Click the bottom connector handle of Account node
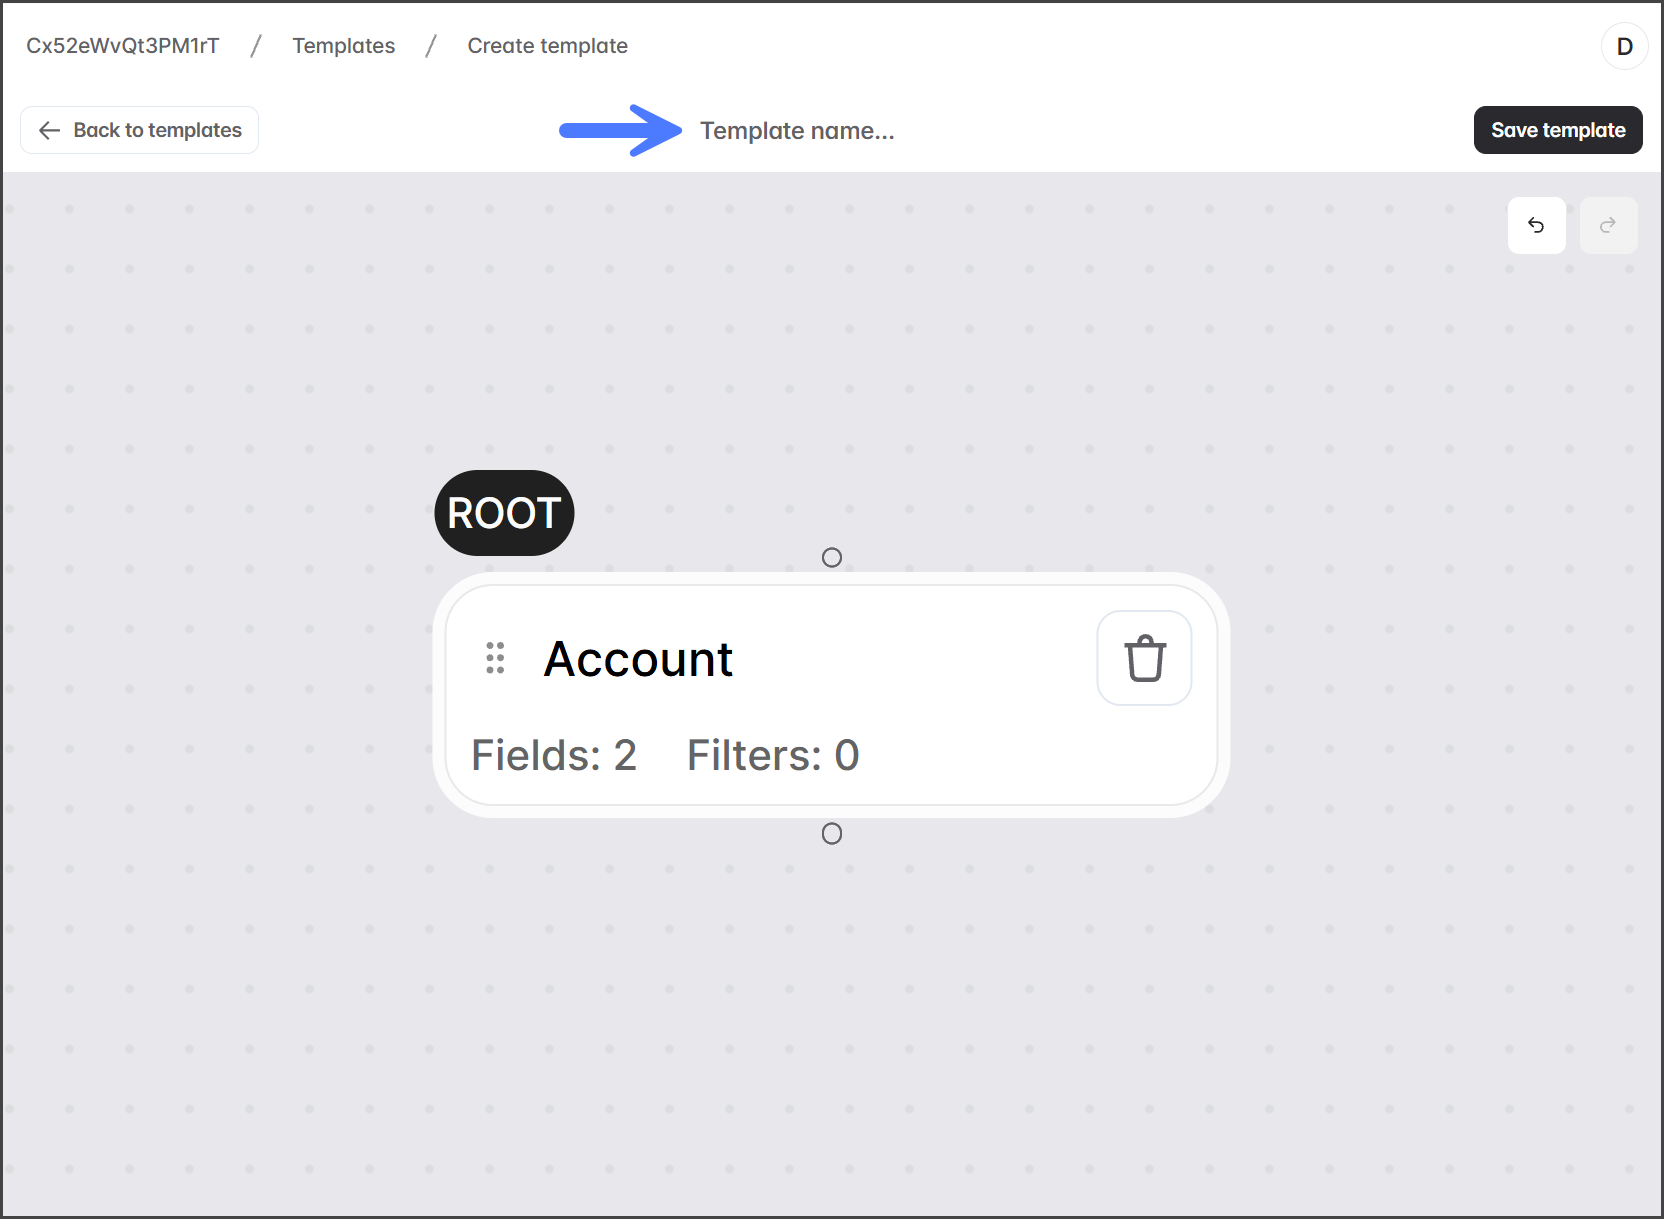This screenshot has width=1664, height=1219. (x=831, y=833)
